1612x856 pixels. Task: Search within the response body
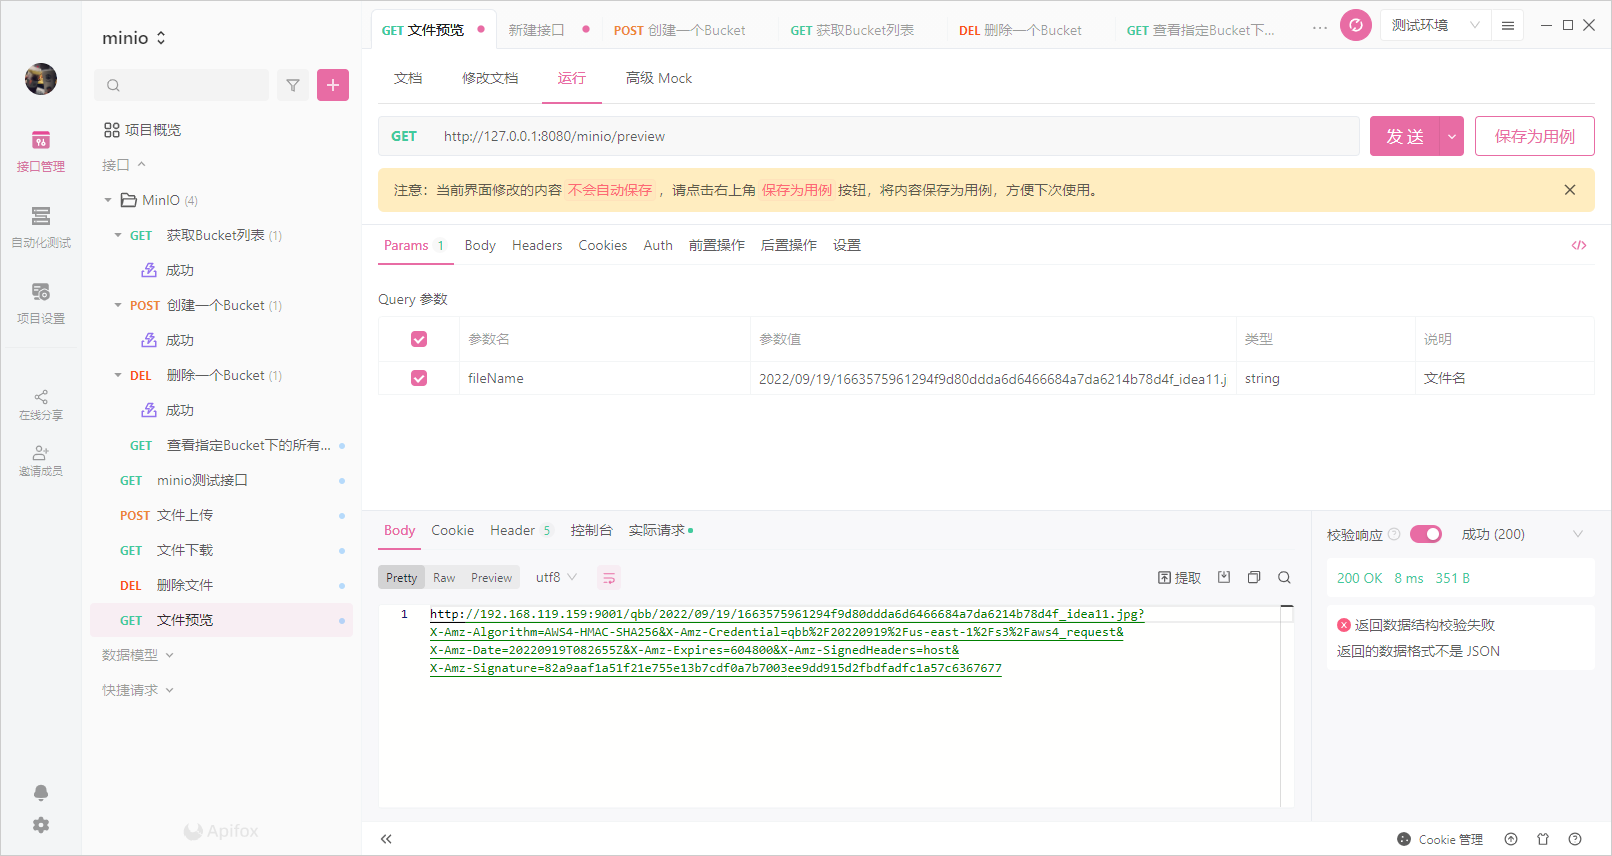1285,577
